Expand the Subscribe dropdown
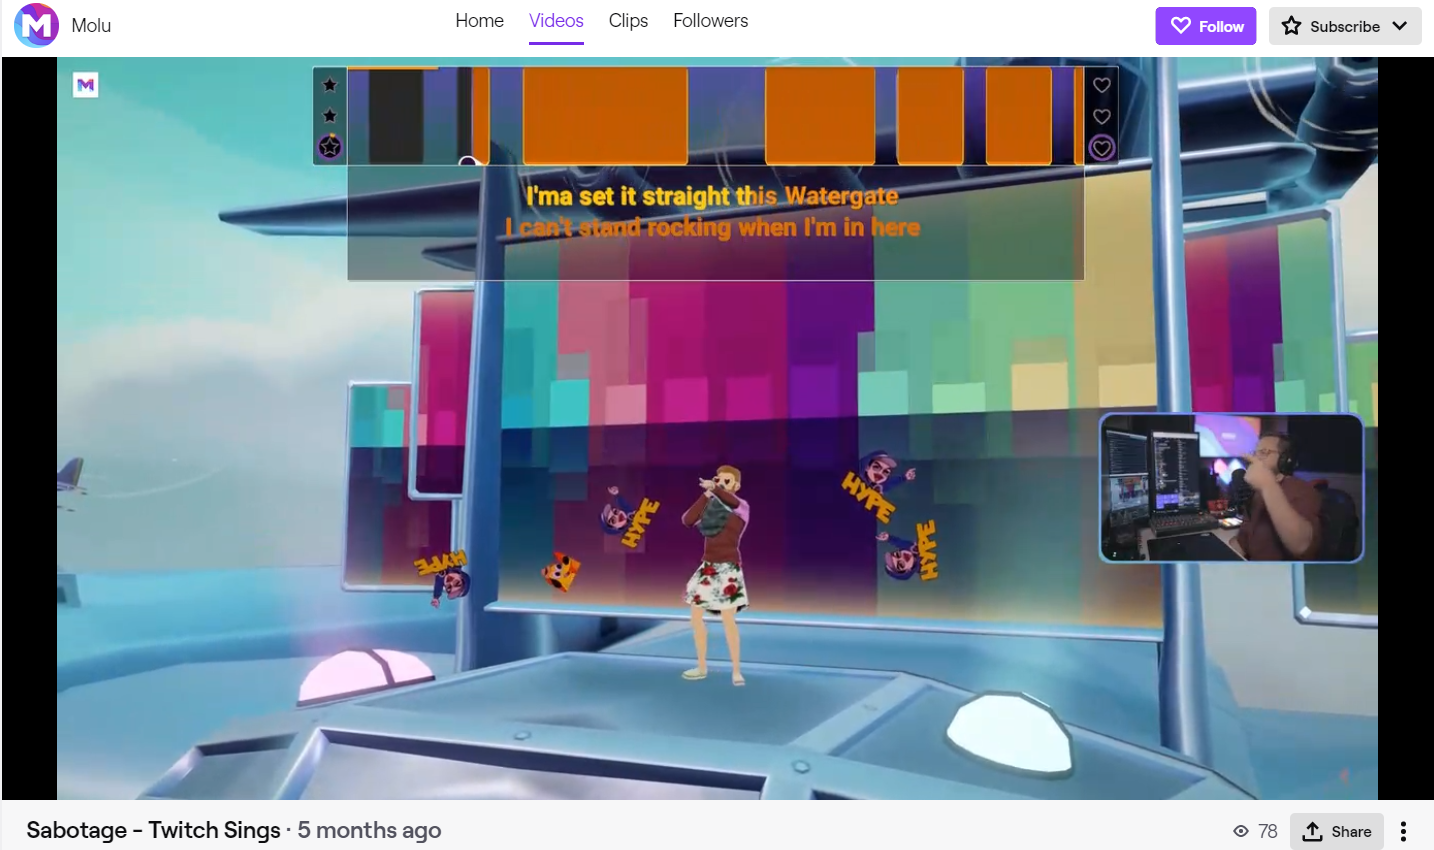The width and height of the screenshot is (1434, 850). point(1345,26)
